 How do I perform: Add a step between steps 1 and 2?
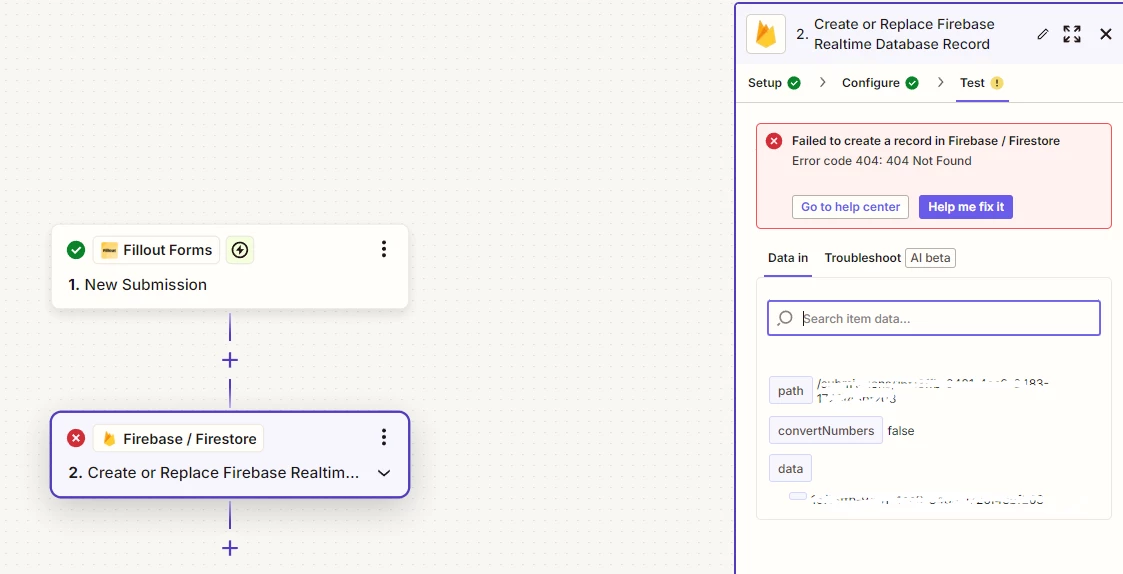coord(230,360)
